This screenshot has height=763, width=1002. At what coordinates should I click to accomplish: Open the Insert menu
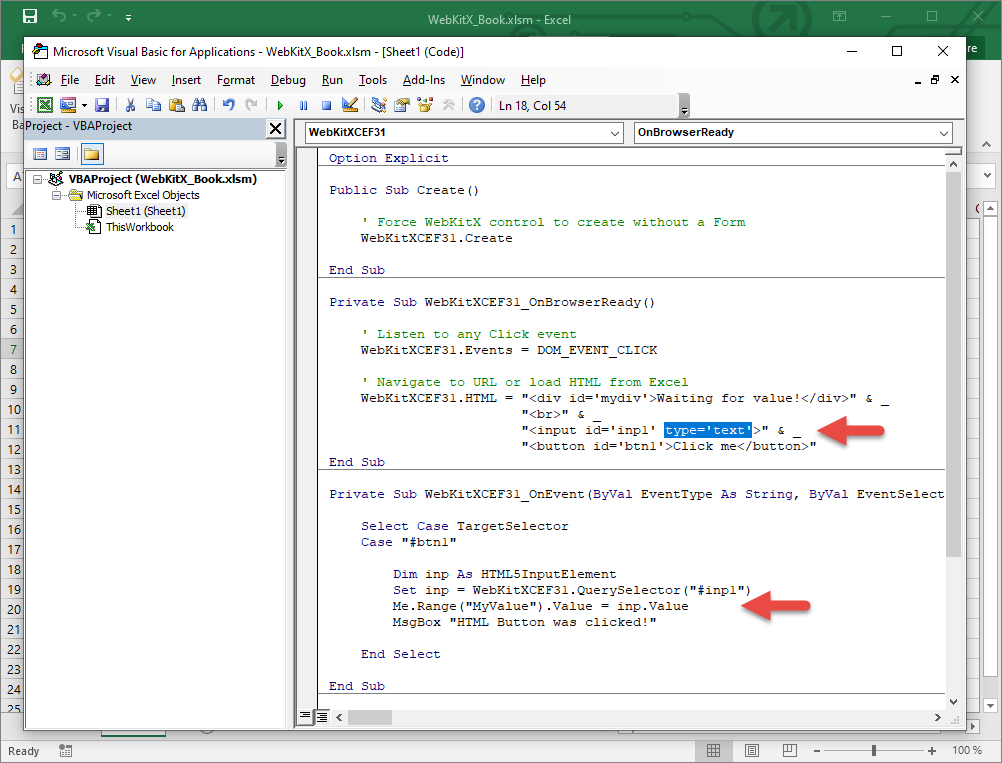click(186, 80)
